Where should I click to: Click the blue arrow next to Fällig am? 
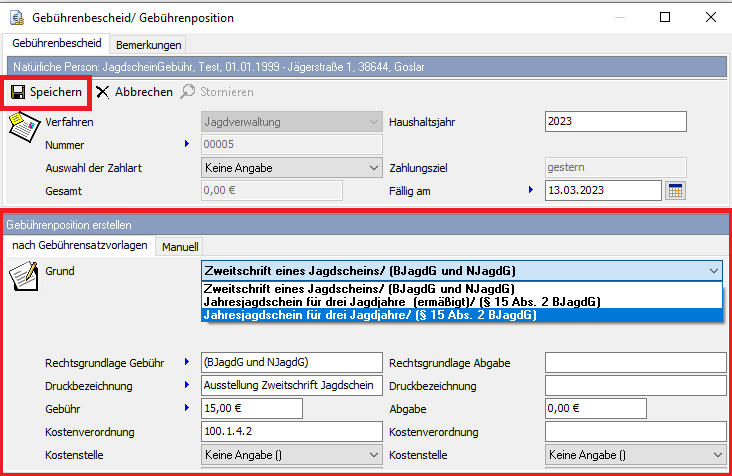point(531,190)
